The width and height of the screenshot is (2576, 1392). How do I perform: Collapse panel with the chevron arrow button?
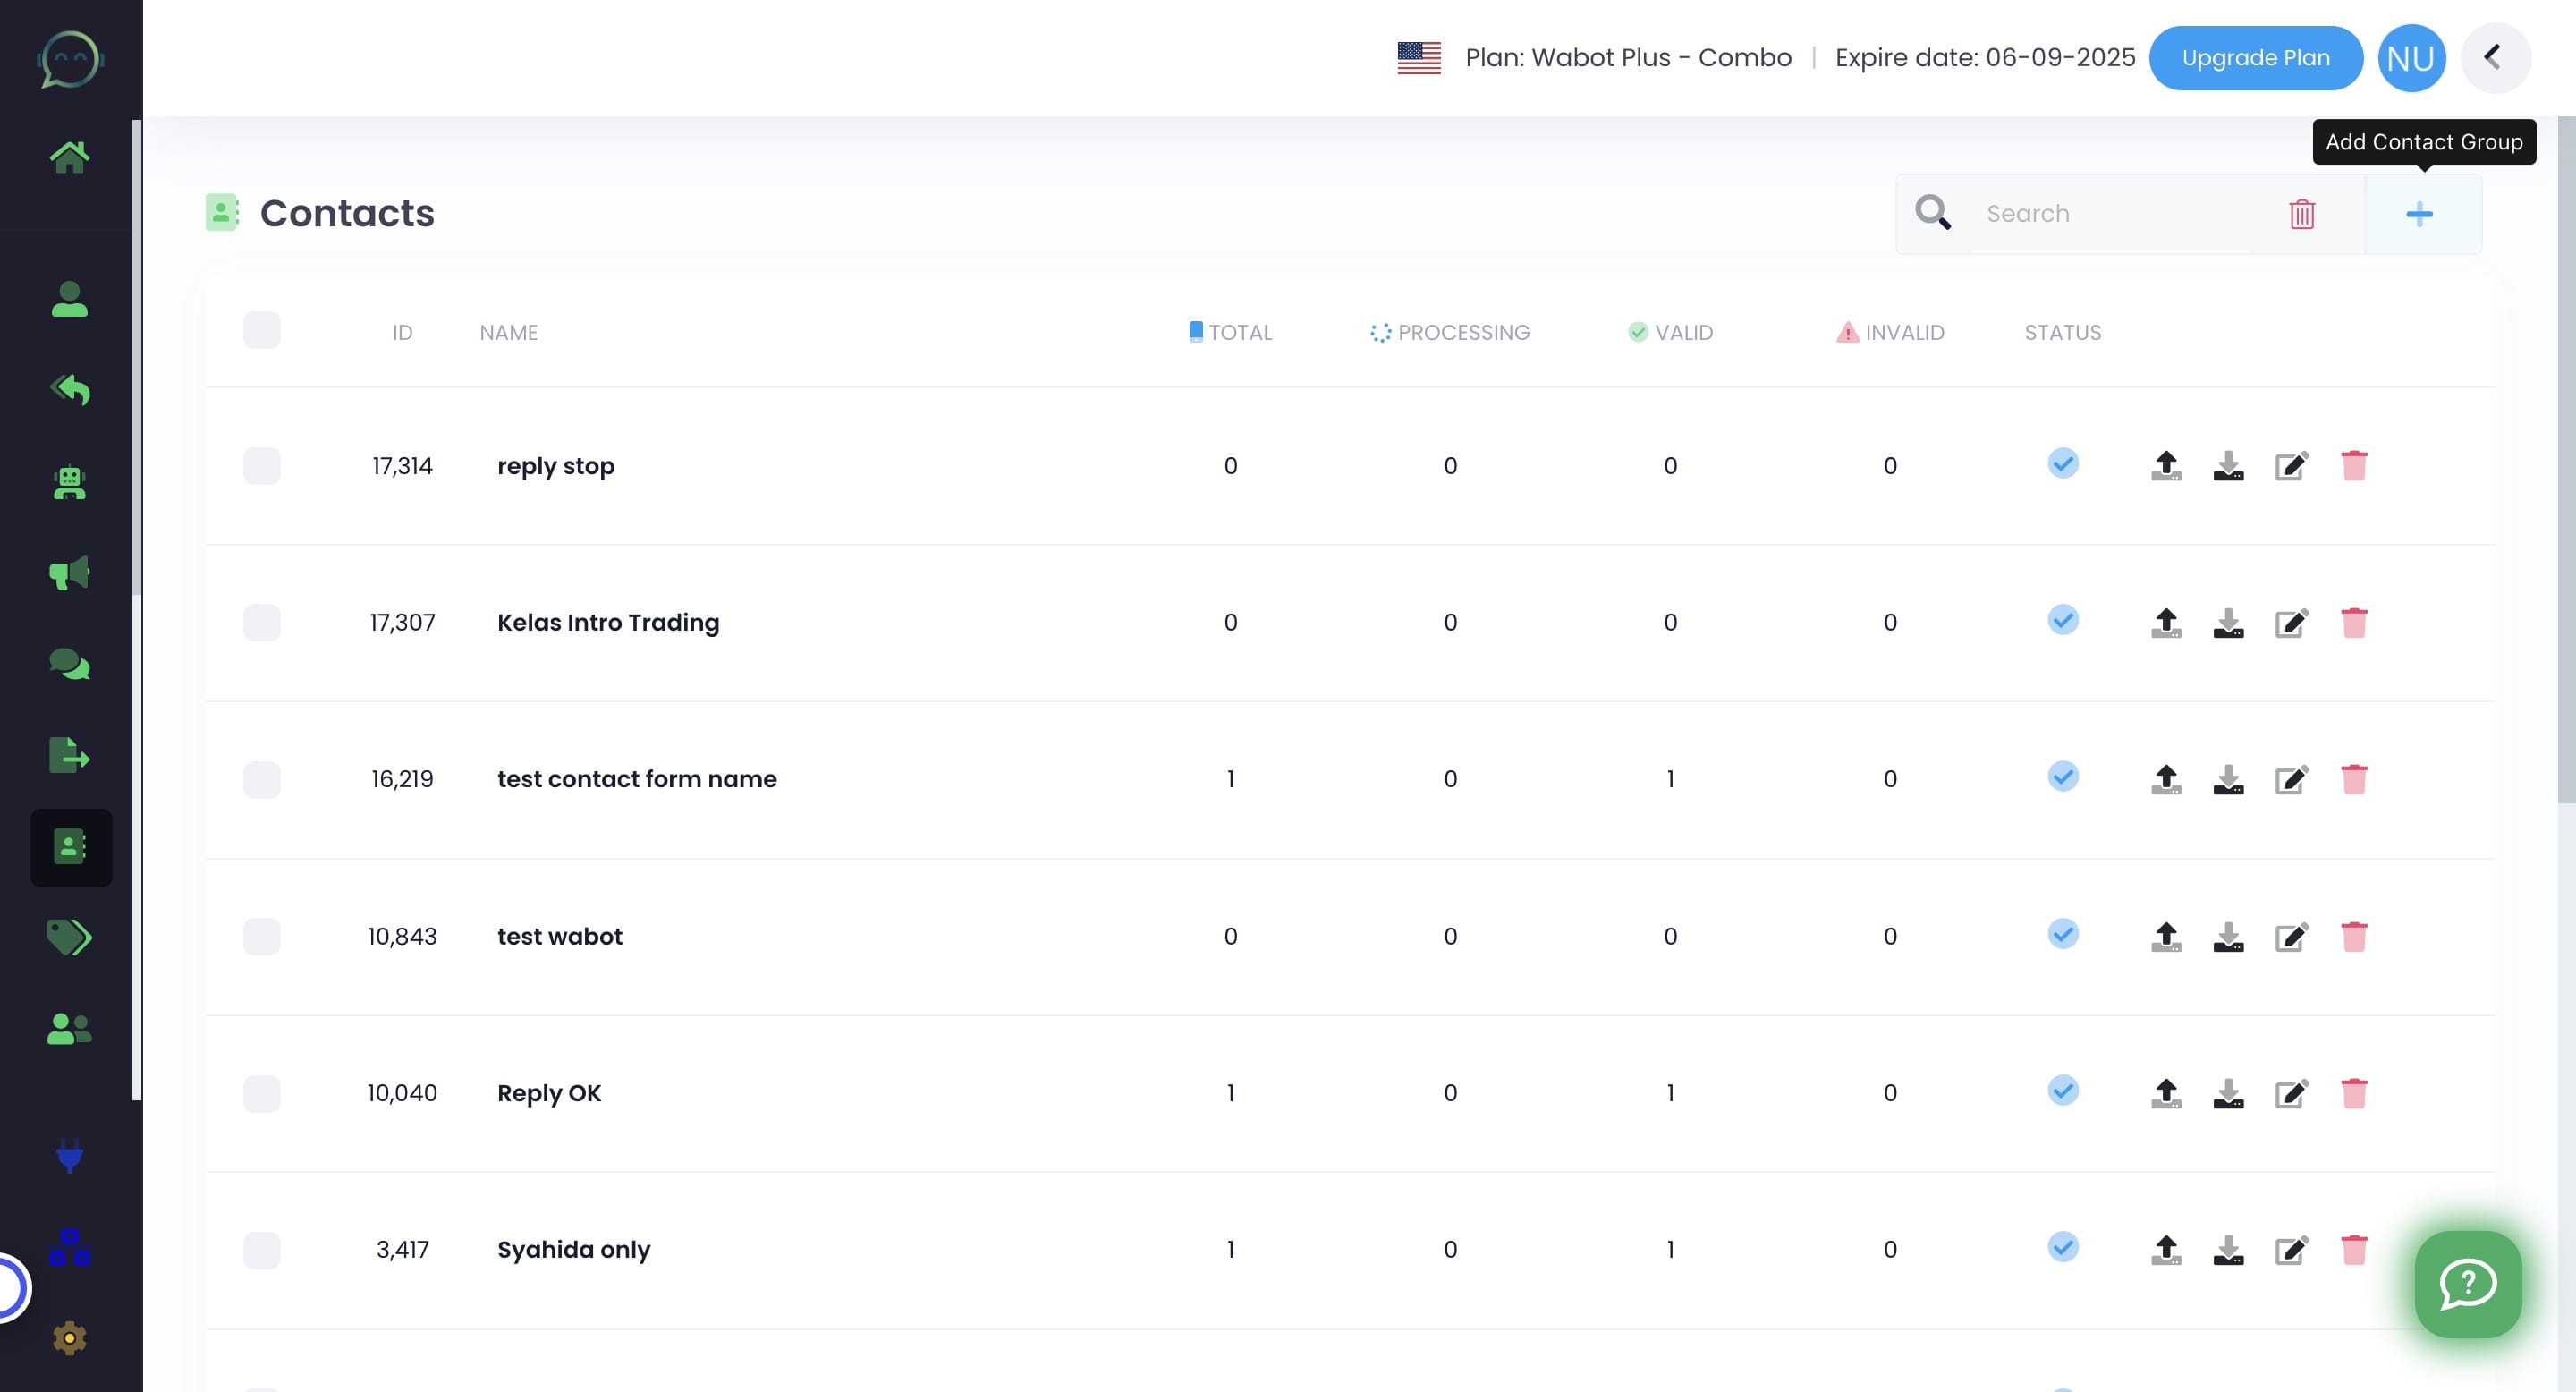(x=2495, y=58)
